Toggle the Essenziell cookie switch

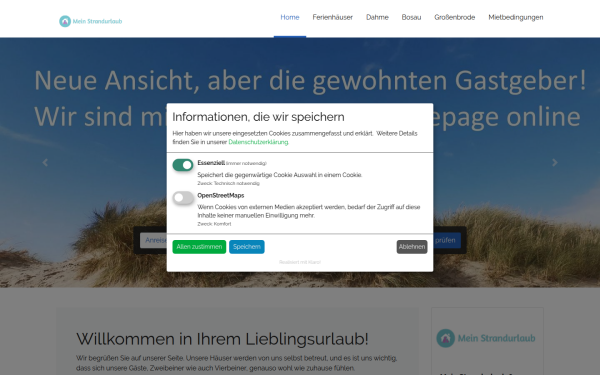183,165
